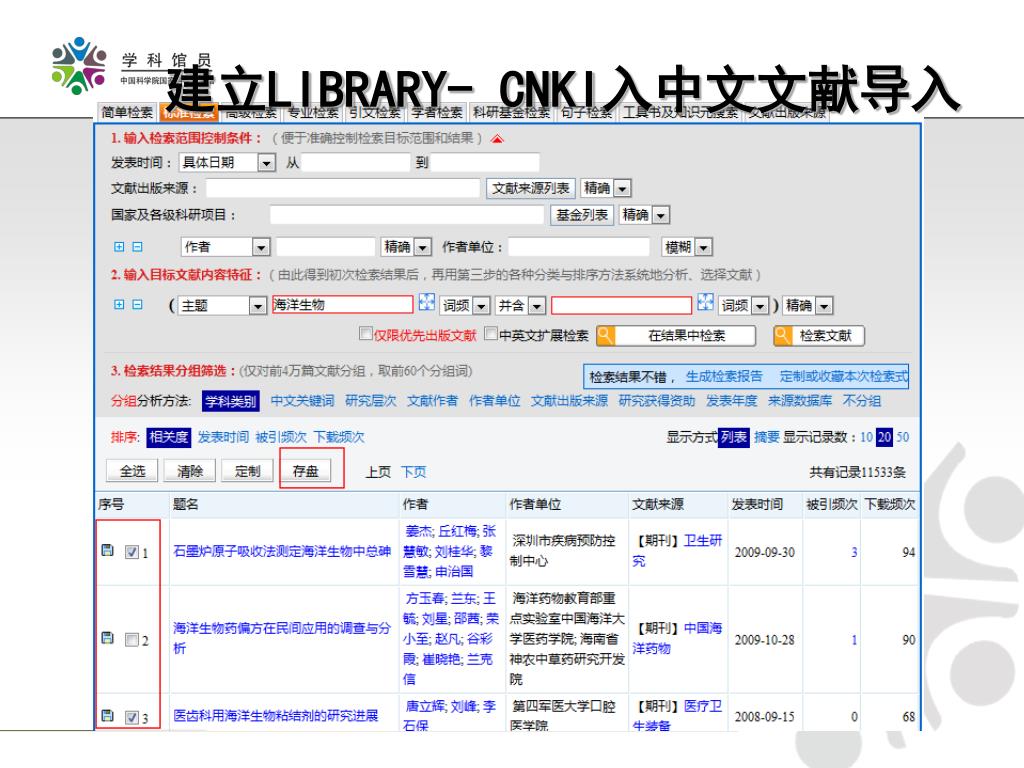Click 存盘 save button
Screen dimensions: 1024x768
pyautogui.click(x=305, y=471)
